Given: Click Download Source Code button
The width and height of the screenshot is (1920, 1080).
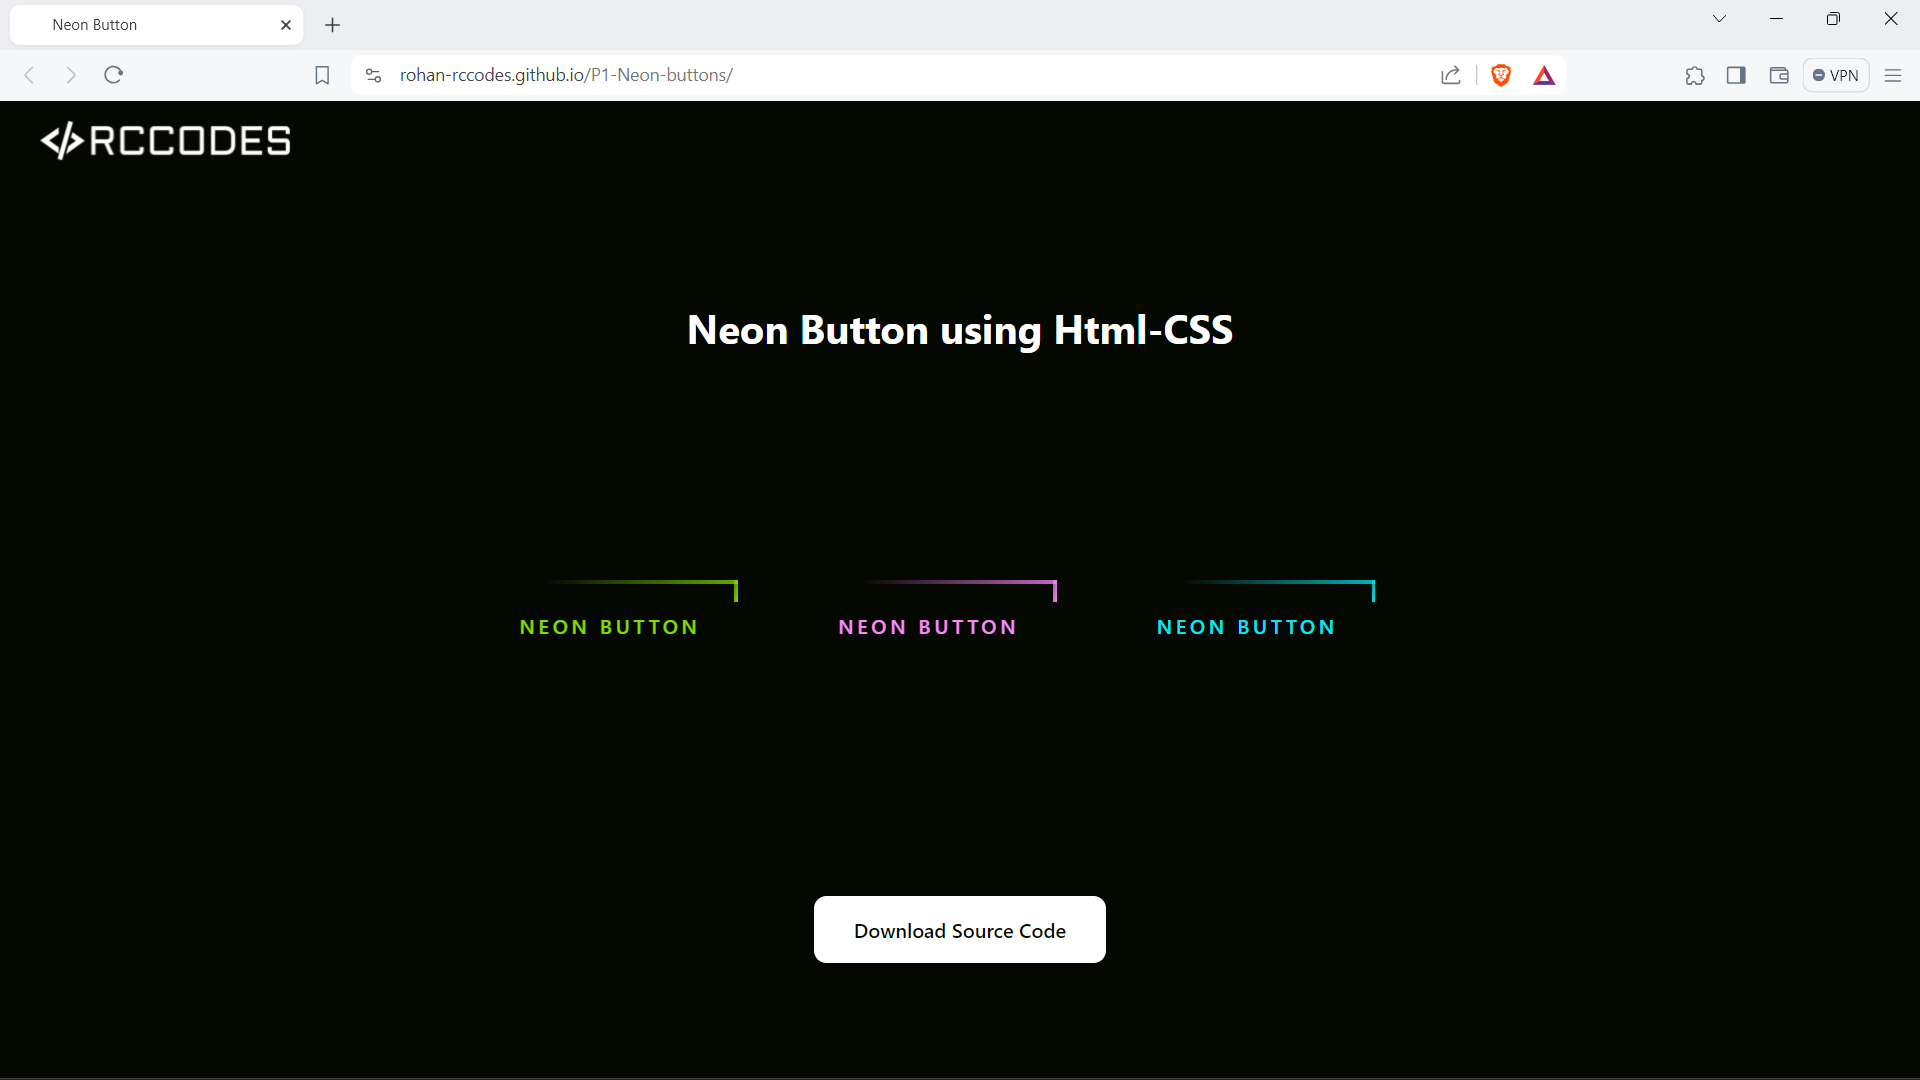Looking at the screenshot, I should click(960, 930).
